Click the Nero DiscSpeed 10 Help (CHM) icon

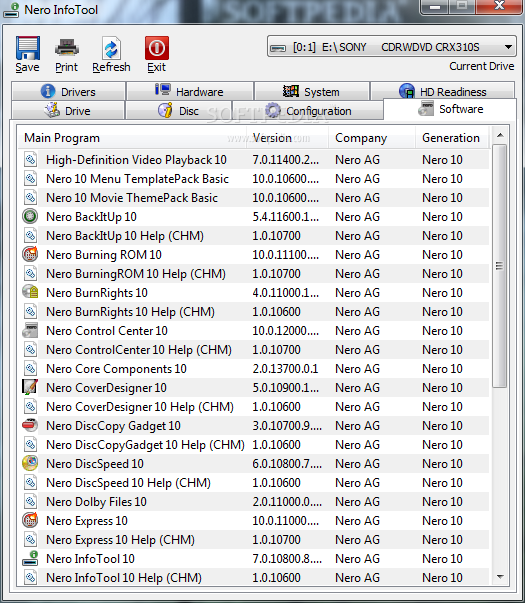pos(30,483)
